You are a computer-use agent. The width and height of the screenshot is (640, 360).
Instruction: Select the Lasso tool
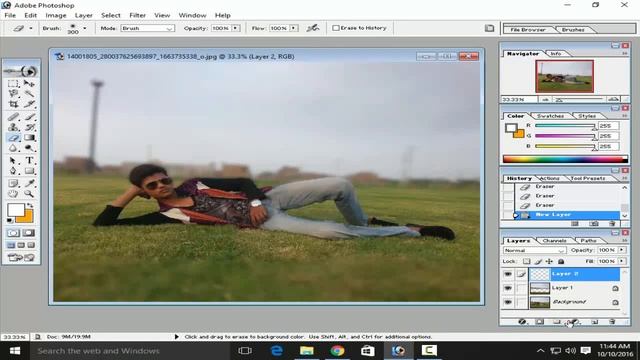(x=13, y=94)
